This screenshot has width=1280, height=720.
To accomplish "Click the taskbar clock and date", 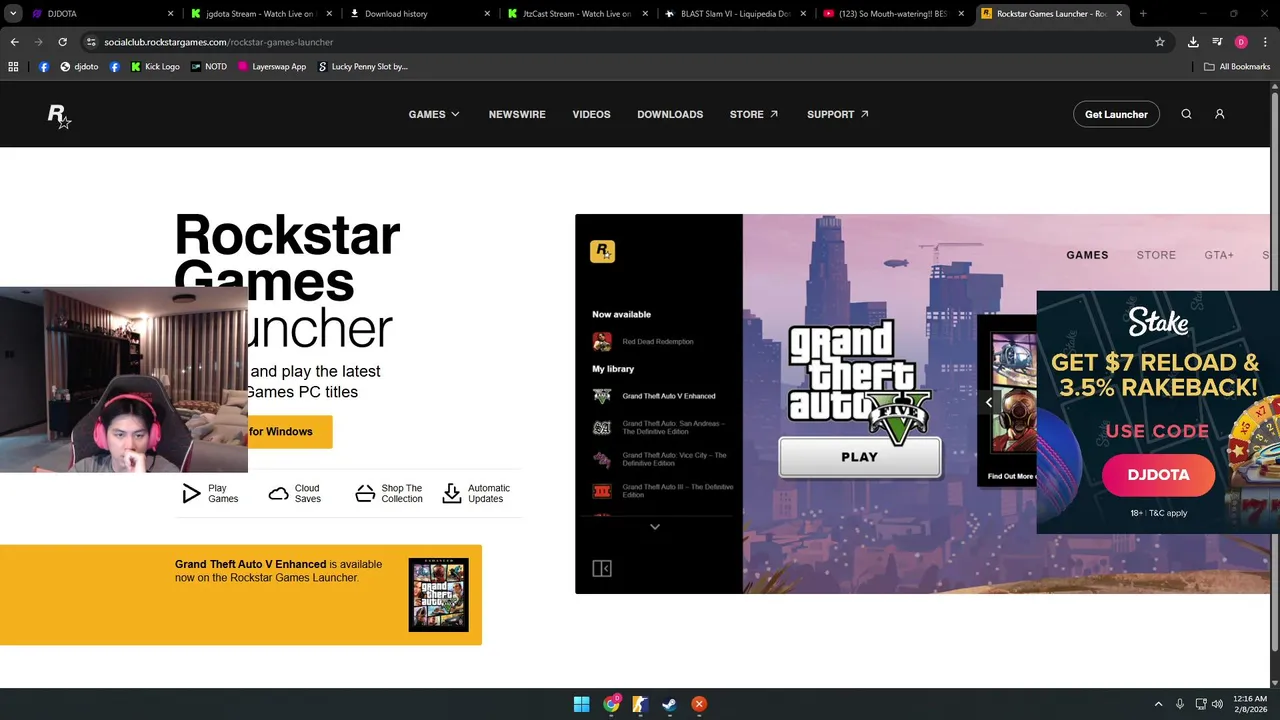I will click(1250, 704).
